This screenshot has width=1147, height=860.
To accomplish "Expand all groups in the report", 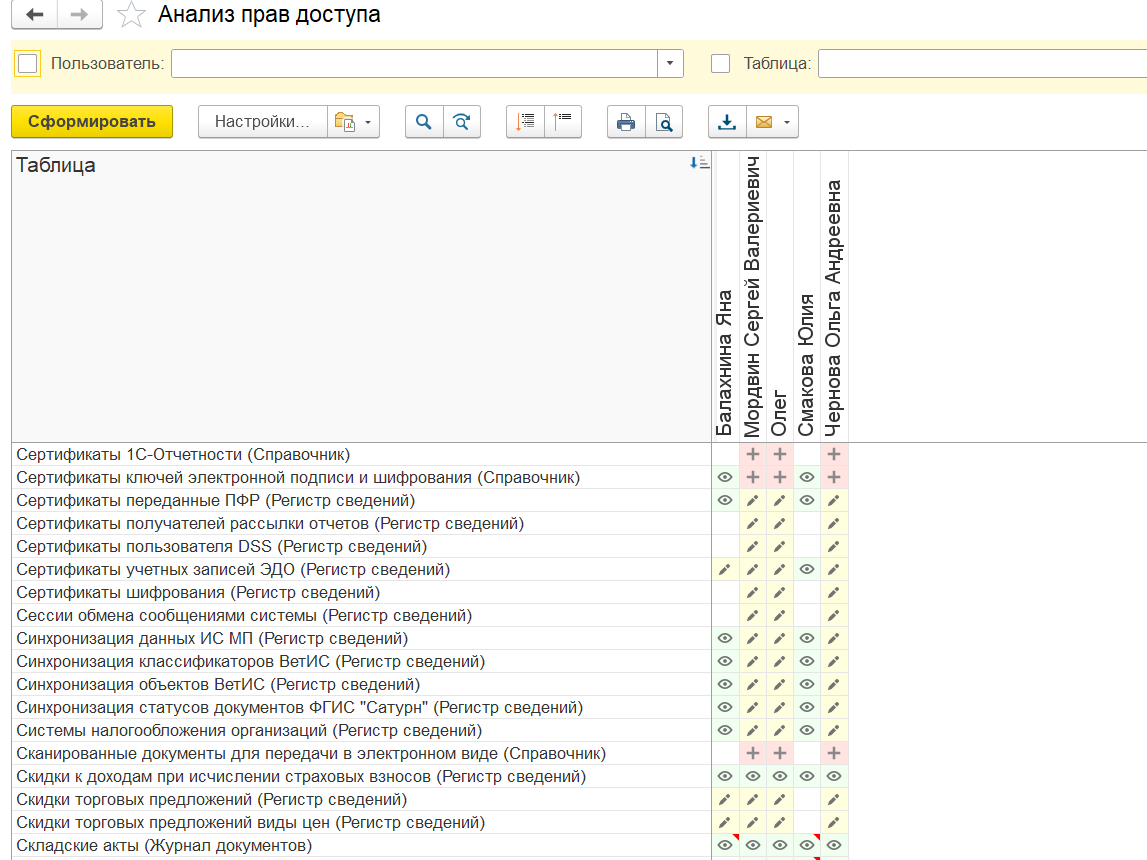I will click(526, 122).
